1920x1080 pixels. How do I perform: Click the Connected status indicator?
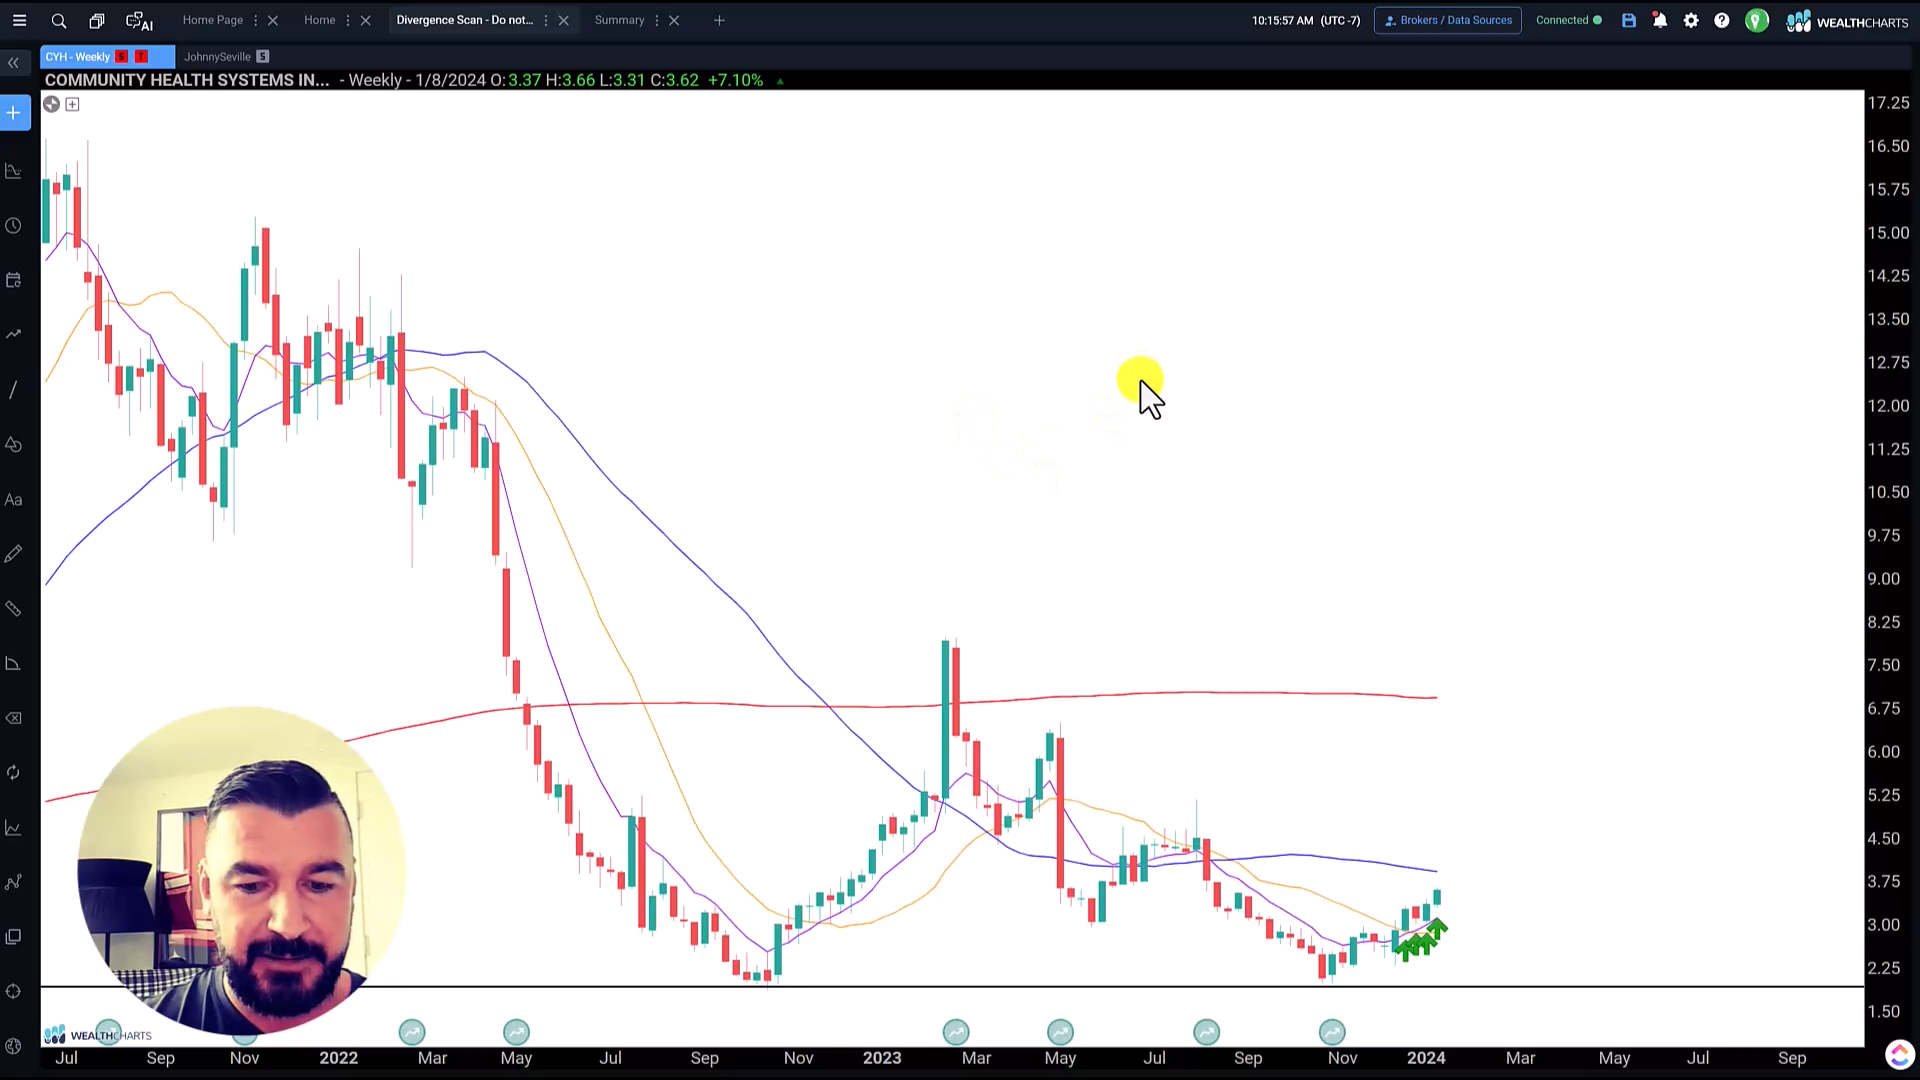[1568, 20]
